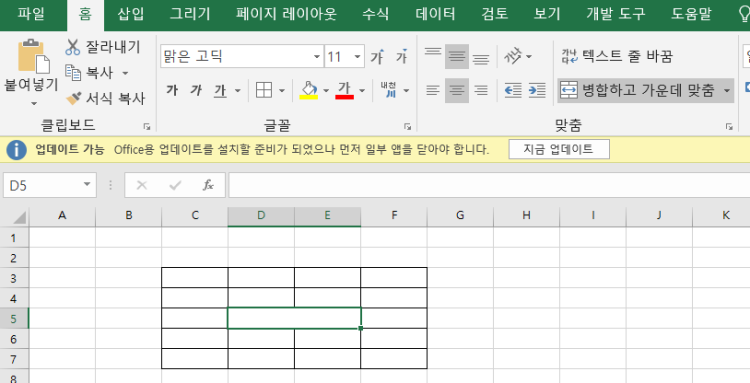Increase font size with larger 가 icon

pyautogui.click(x=377, y=57)
